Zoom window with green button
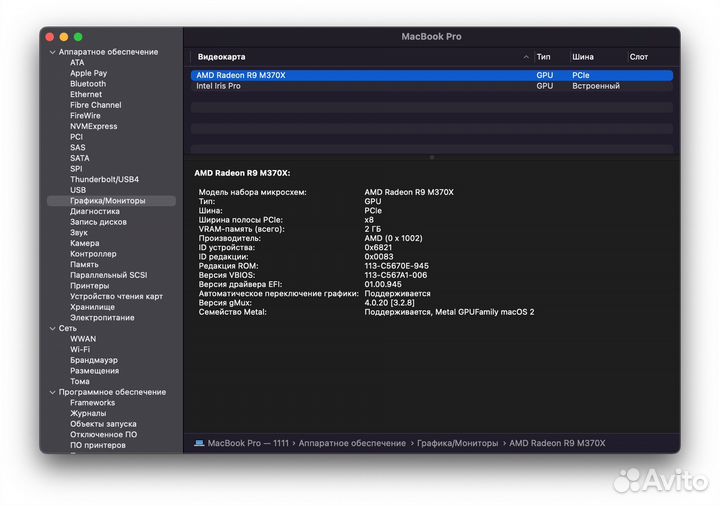 78,37
